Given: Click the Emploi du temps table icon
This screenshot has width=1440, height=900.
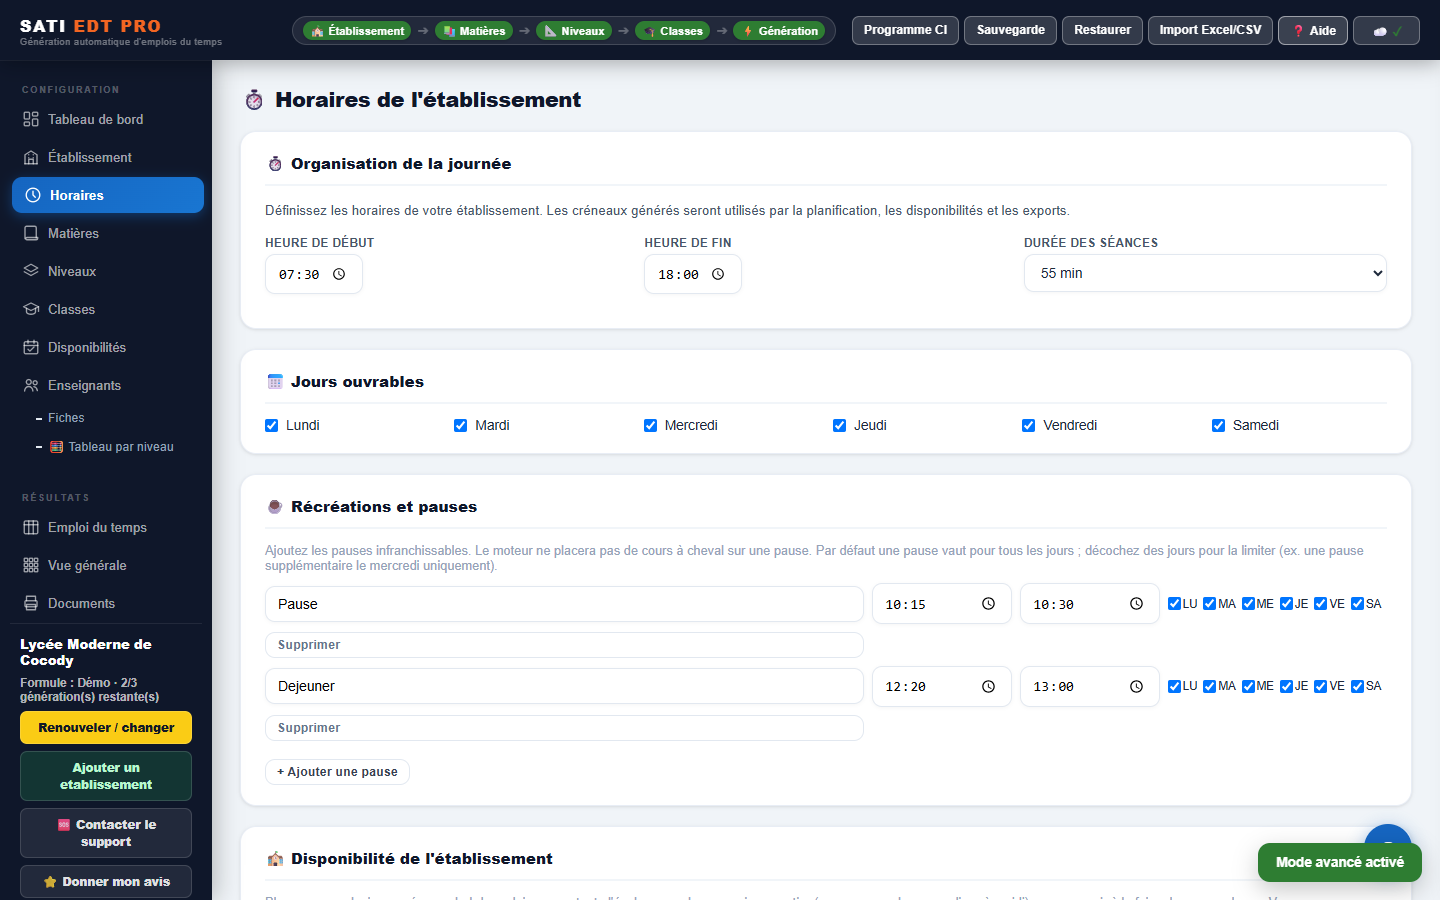Looking at the screenshot, I should tap(31, 528).
